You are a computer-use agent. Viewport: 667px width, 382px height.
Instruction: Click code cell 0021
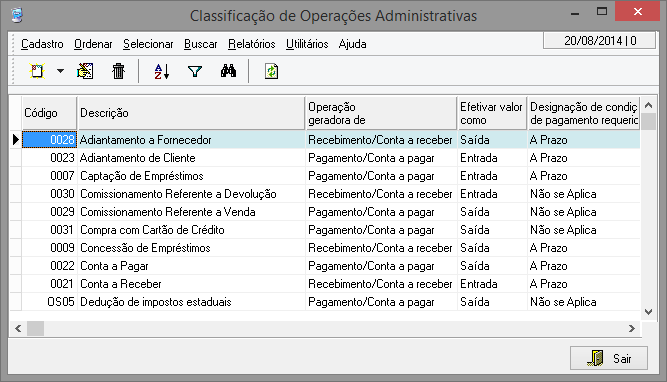point(49,284)
